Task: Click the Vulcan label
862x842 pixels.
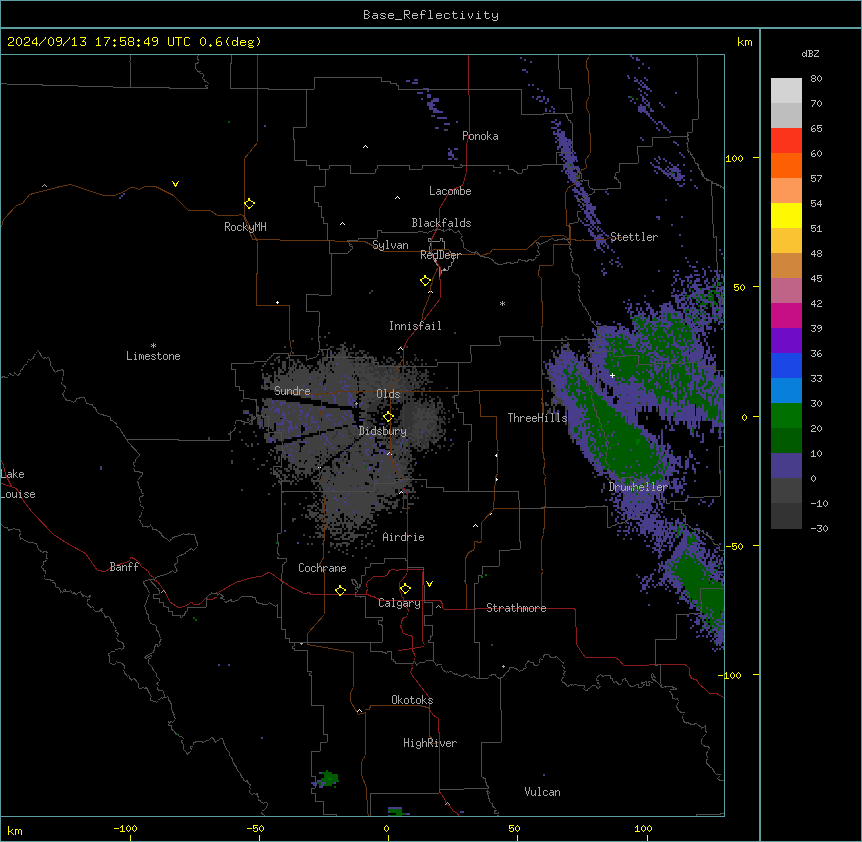Action: [x=542, y=792]
